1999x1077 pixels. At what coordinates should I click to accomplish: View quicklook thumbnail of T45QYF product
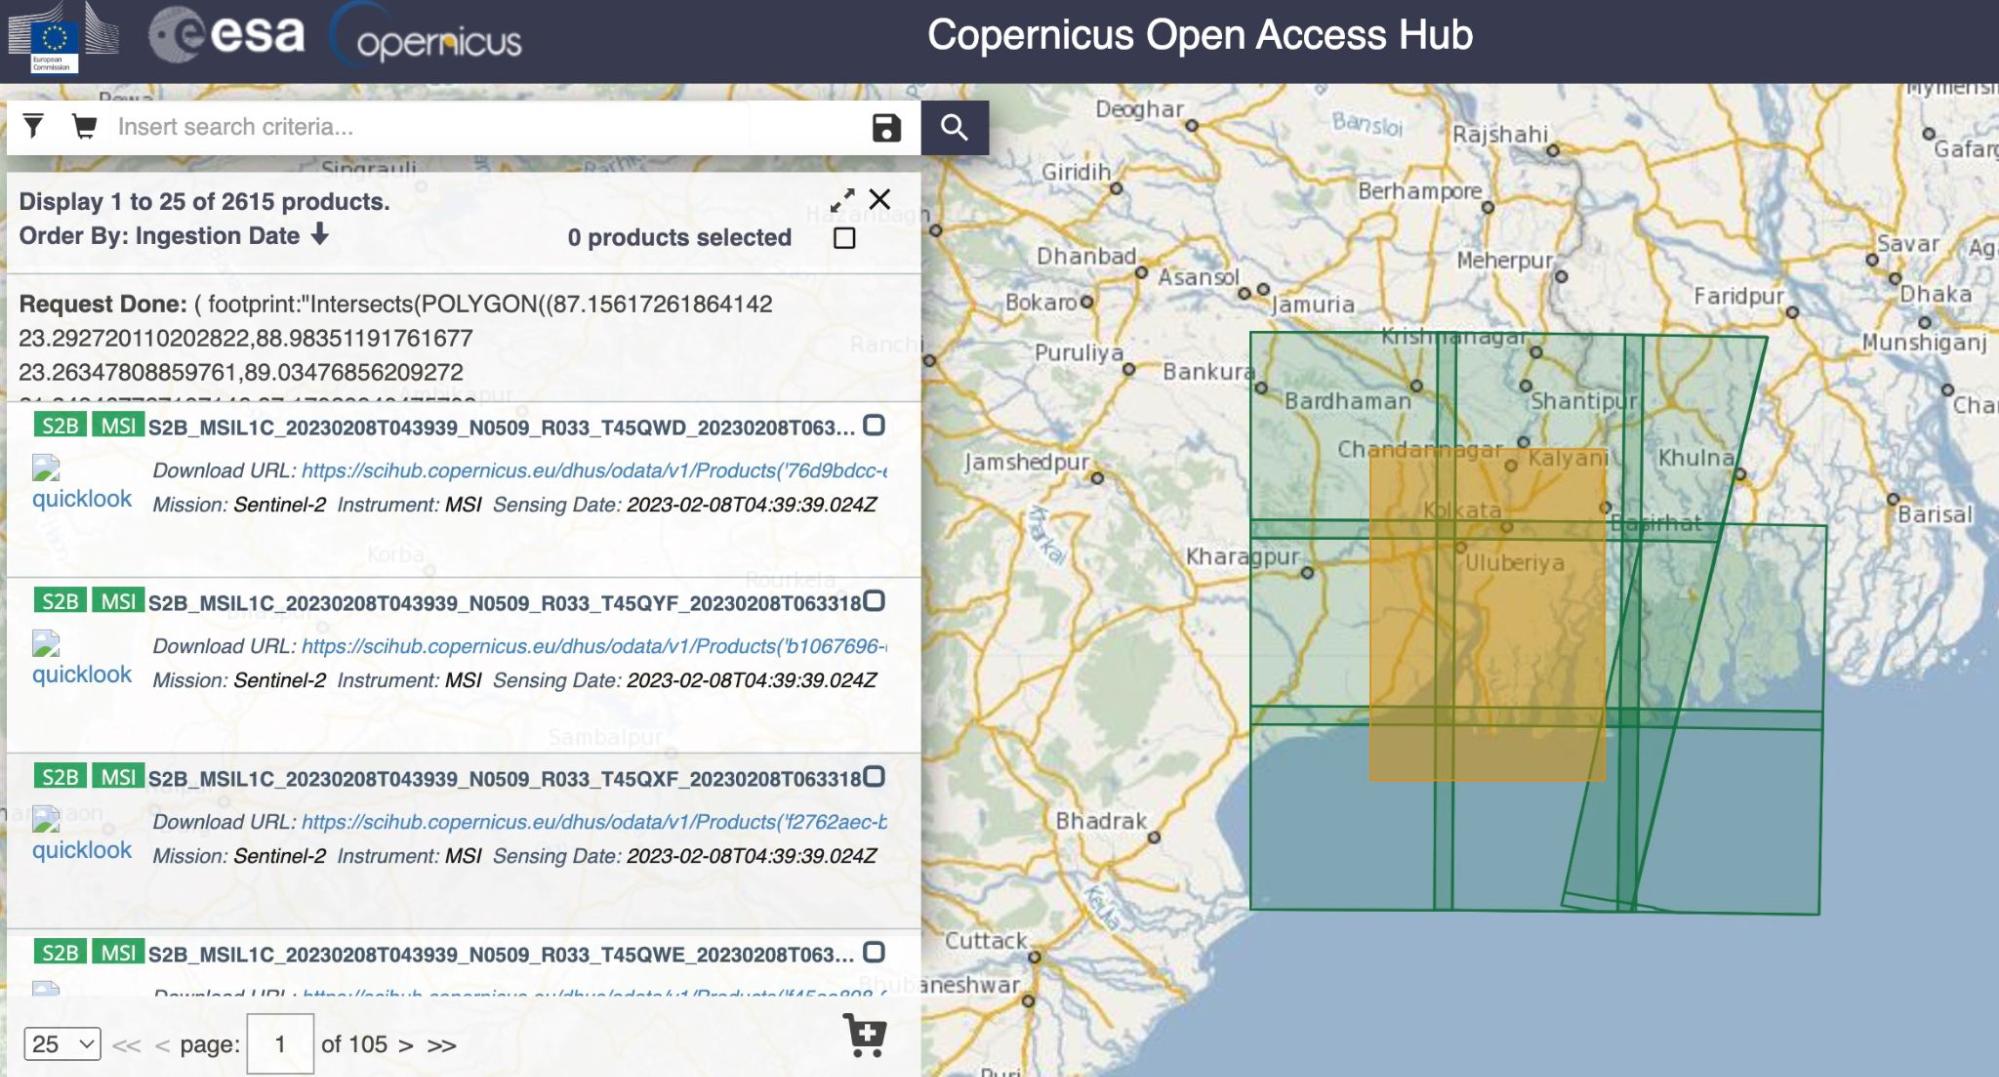point(81,660)
